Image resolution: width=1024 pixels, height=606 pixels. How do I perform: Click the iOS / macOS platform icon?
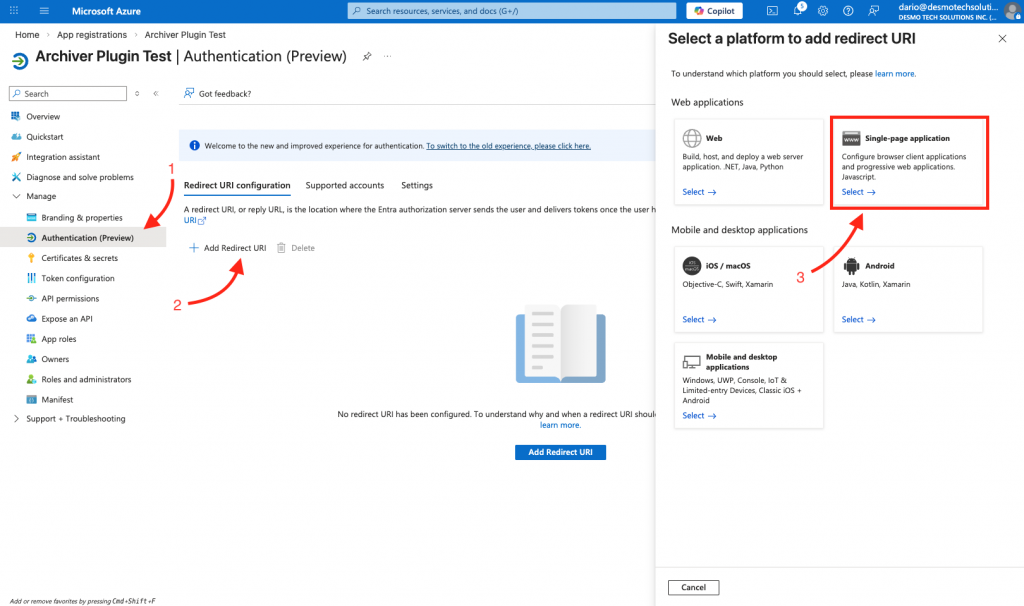click(x=692, y=266)
